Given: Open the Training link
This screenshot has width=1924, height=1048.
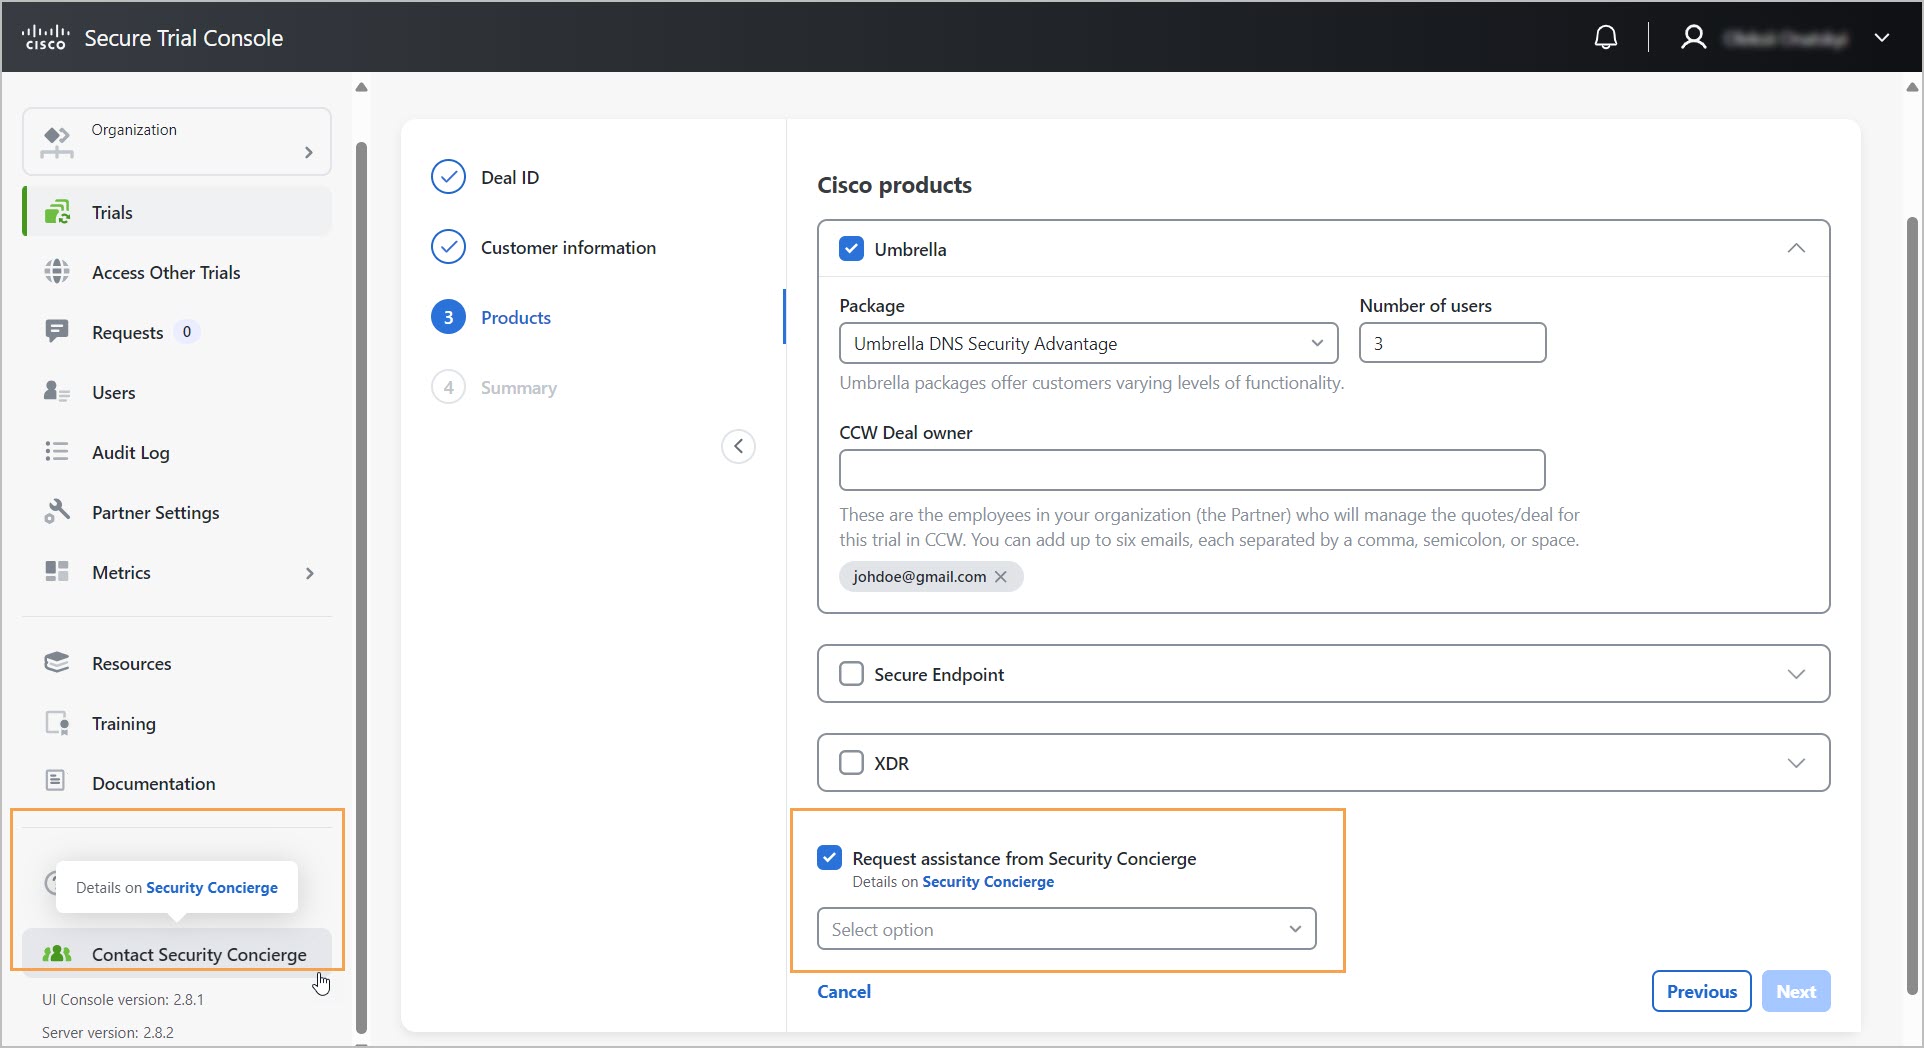Looking at the screenshot, I should [x=123, y=723].
